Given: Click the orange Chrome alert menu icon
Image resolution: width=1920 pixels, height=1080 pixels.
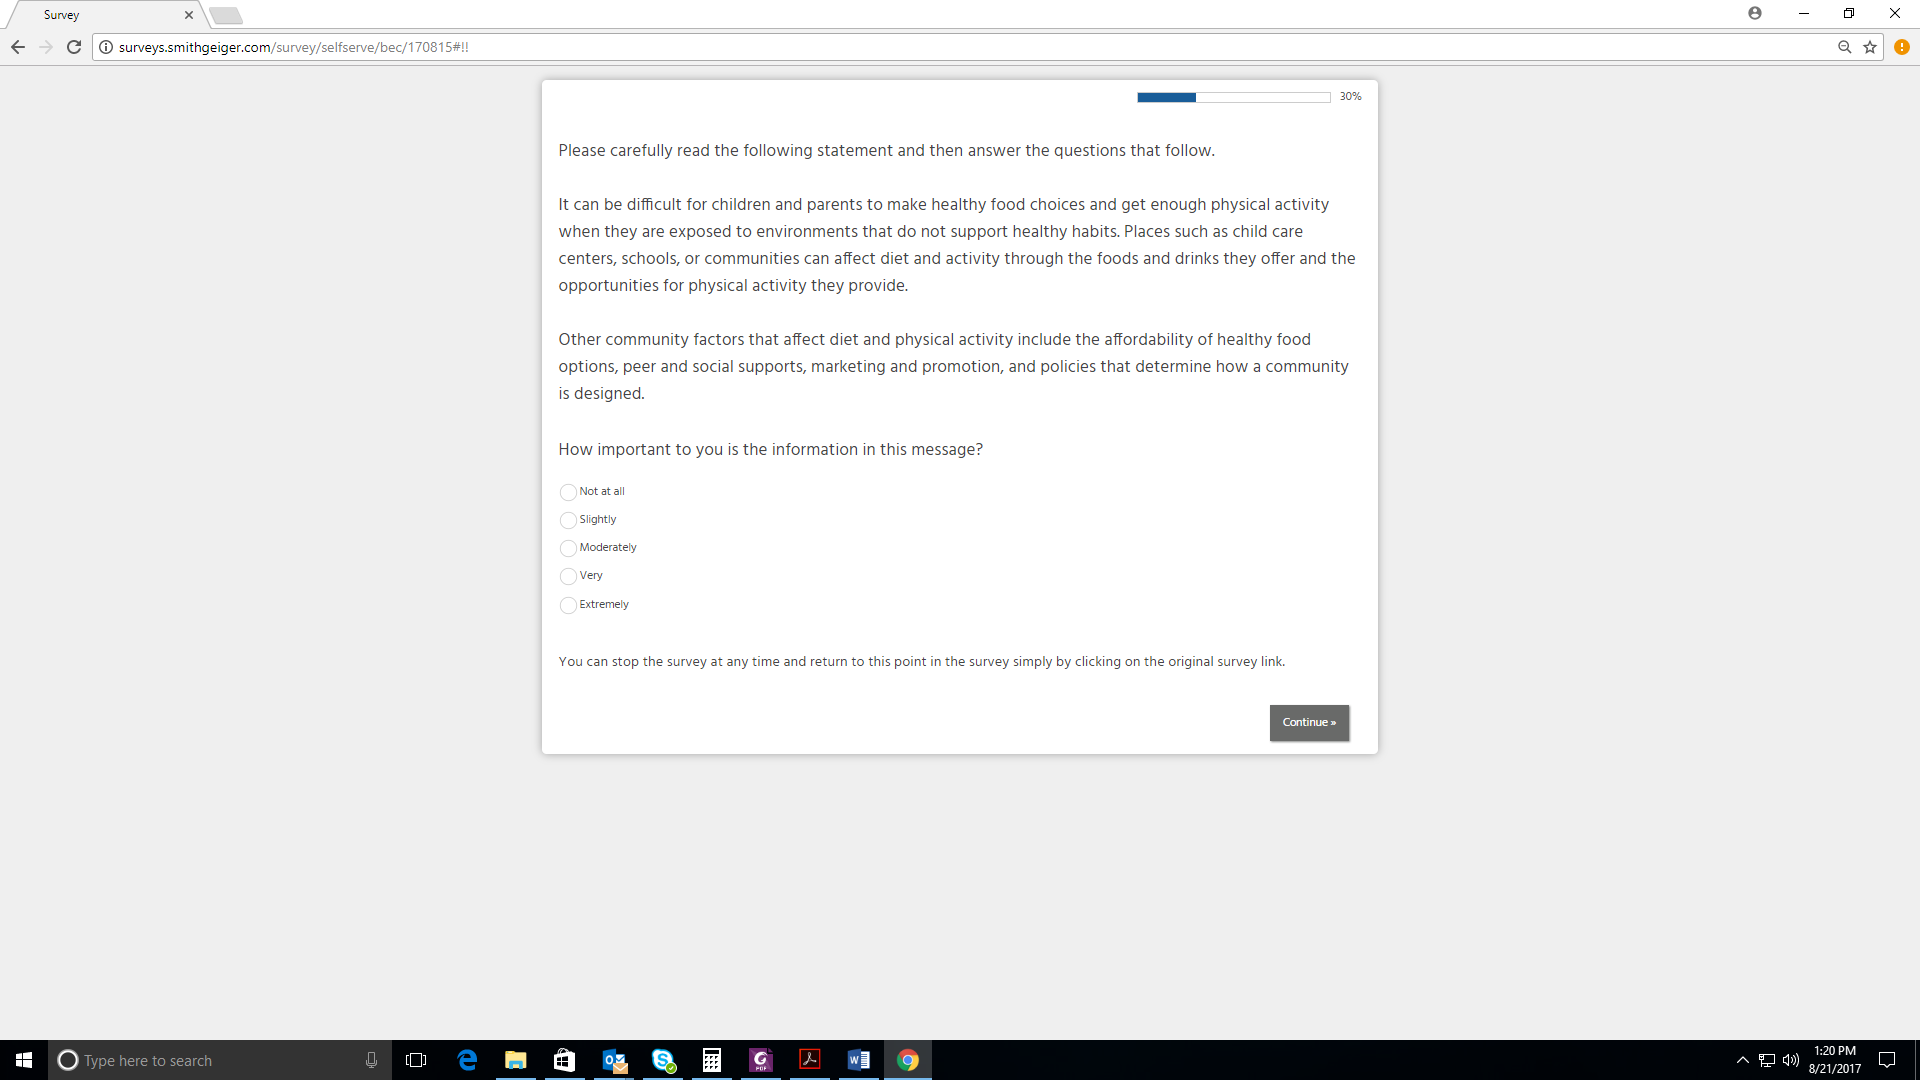Looking at the screenshot, I should tap(1902, 47).
